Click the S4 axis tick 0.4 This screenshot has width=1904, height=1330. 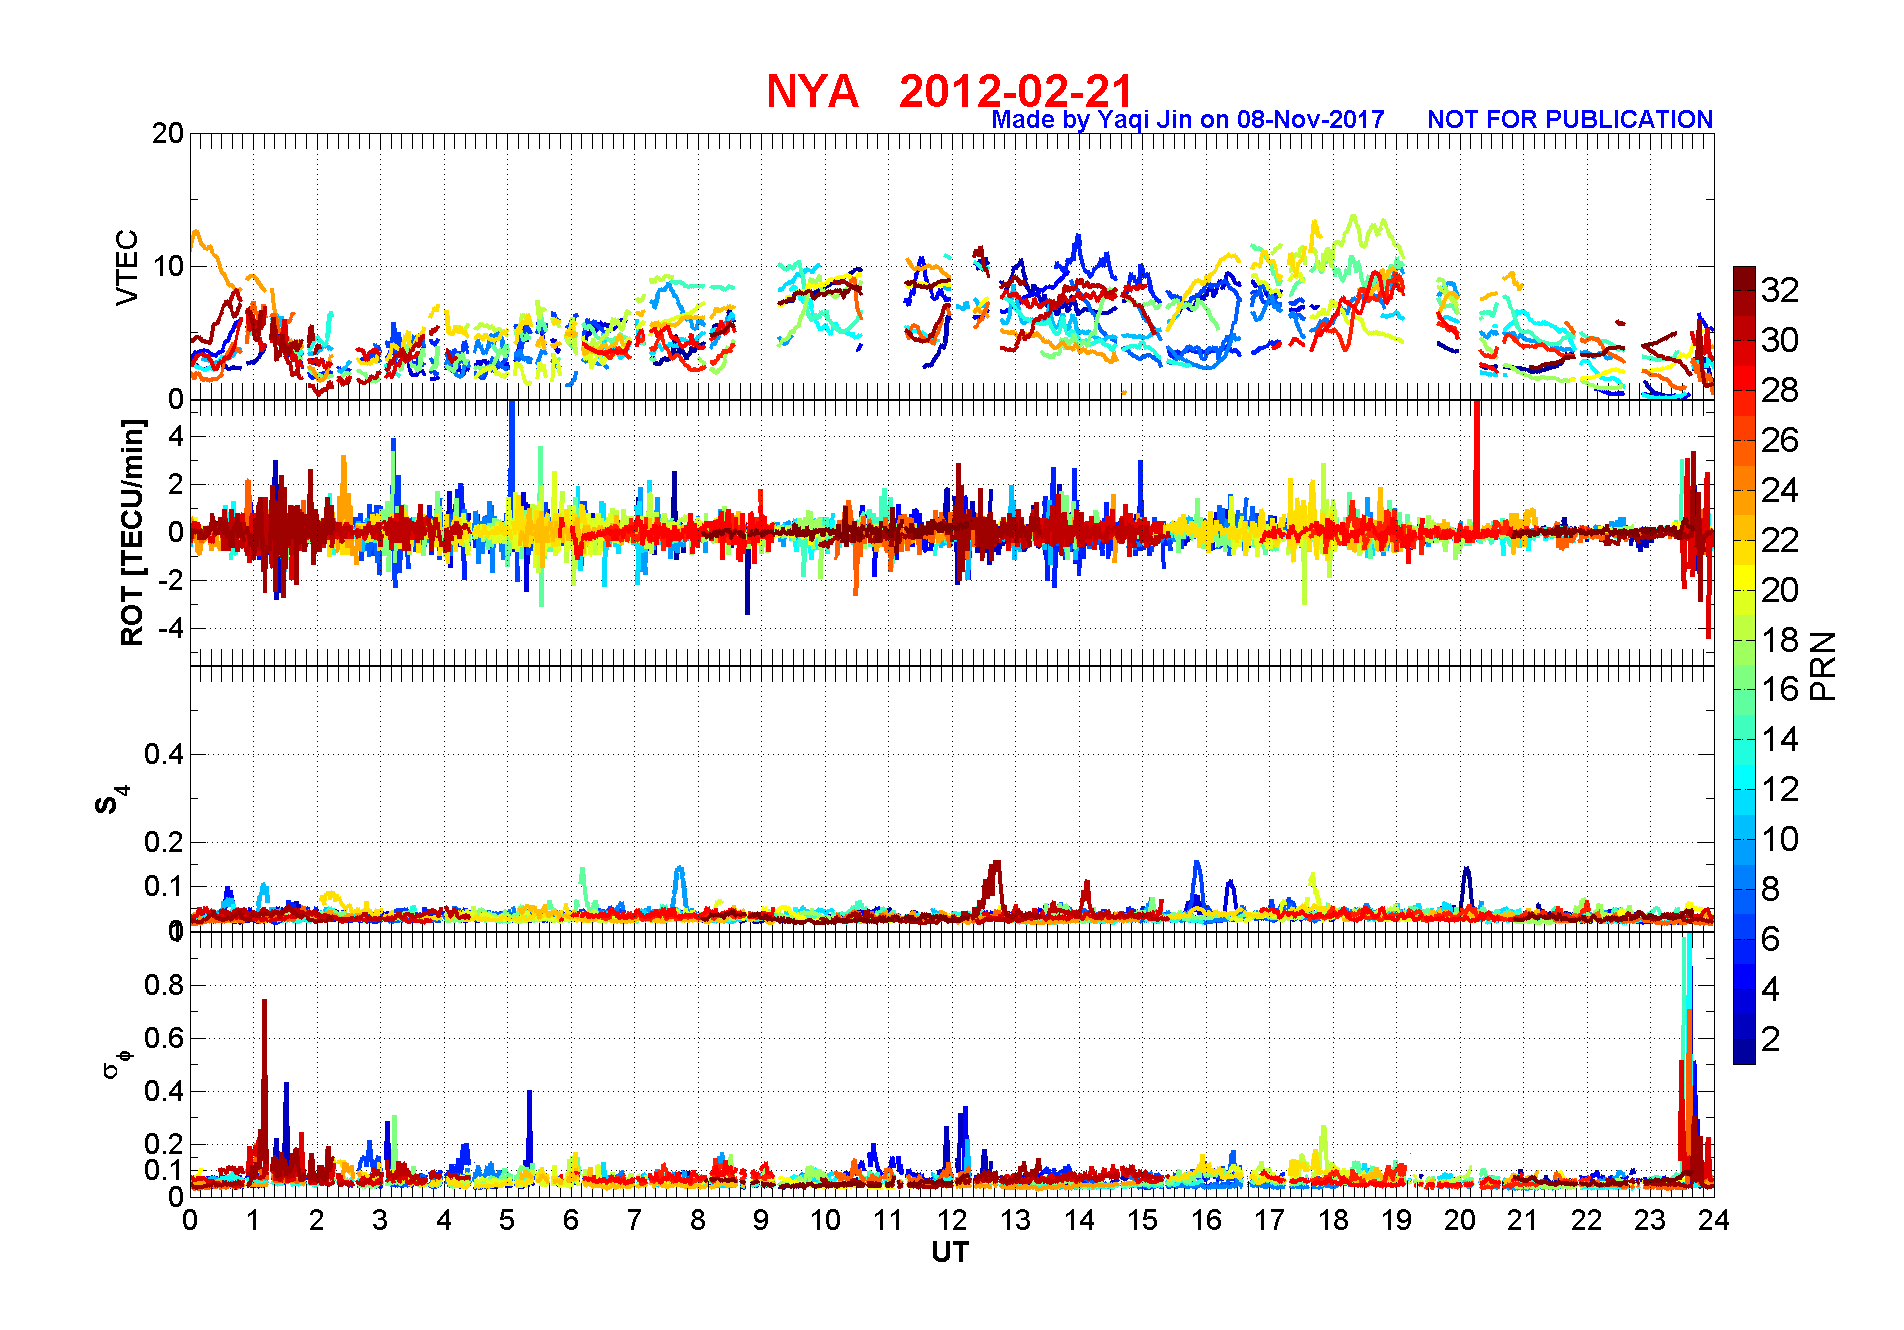[164, 754]
